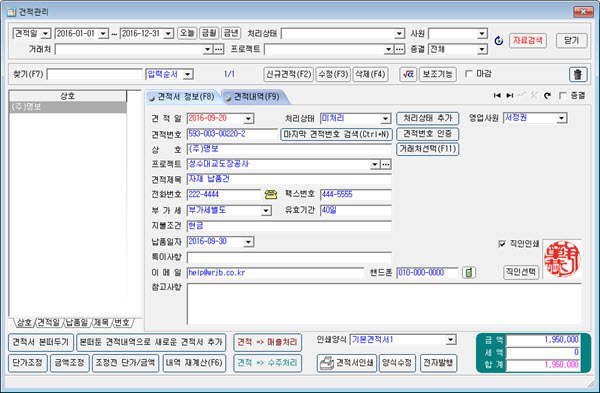The height and width of the screenshot is (393, 600).
Task: Select the 상호 bottom list tab
Action: pos(24,323)
